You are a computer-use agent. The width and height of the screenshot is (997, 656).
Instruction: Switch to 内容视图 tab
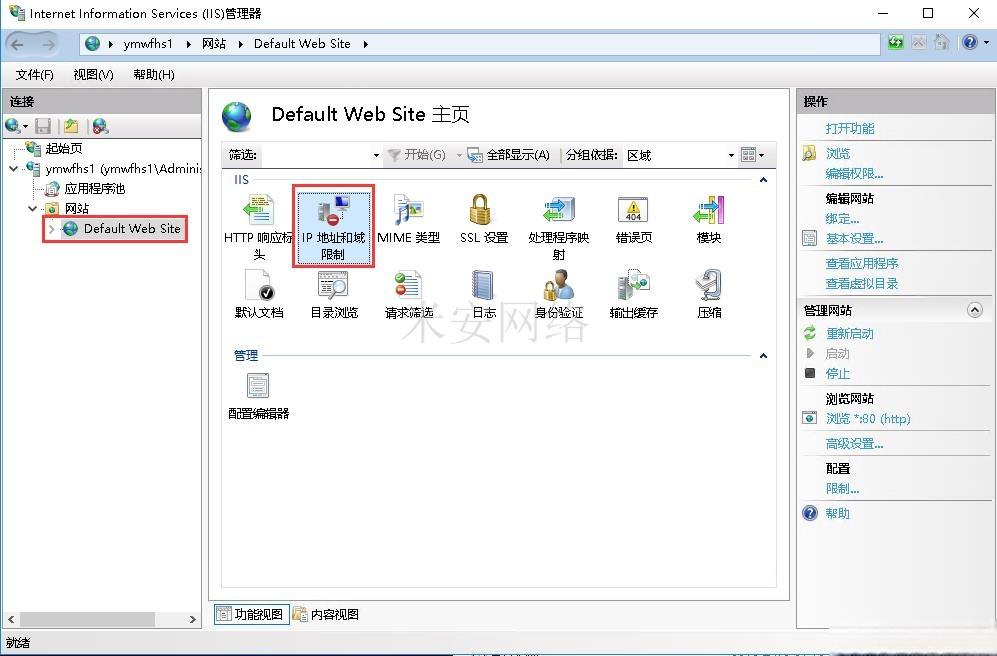click(x=326, y=614)
